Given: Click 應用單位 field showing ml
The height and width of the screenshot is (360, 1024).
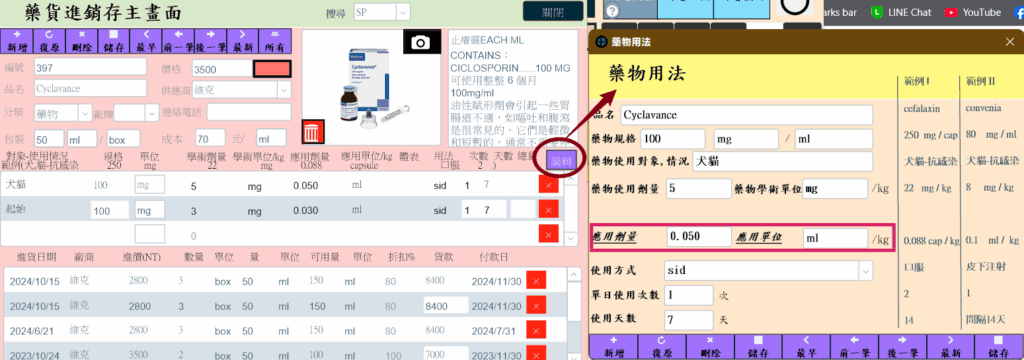Looking at the screenshot, I should coord(835,238).
